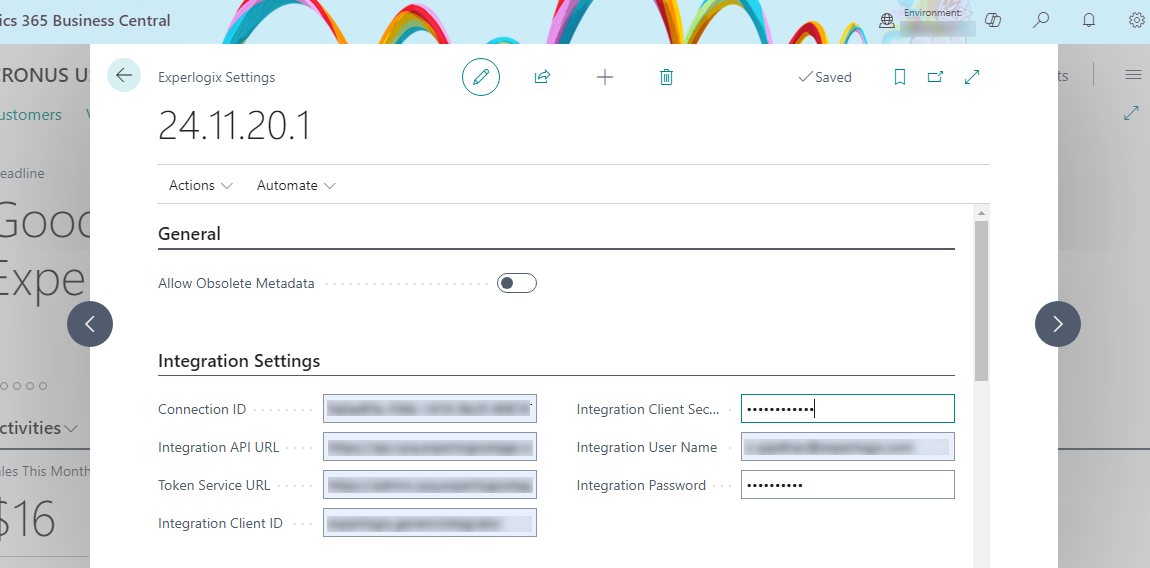The image size is (1150, 568).
Task: Click the environment globe icon
Action: tap(887, 20)
